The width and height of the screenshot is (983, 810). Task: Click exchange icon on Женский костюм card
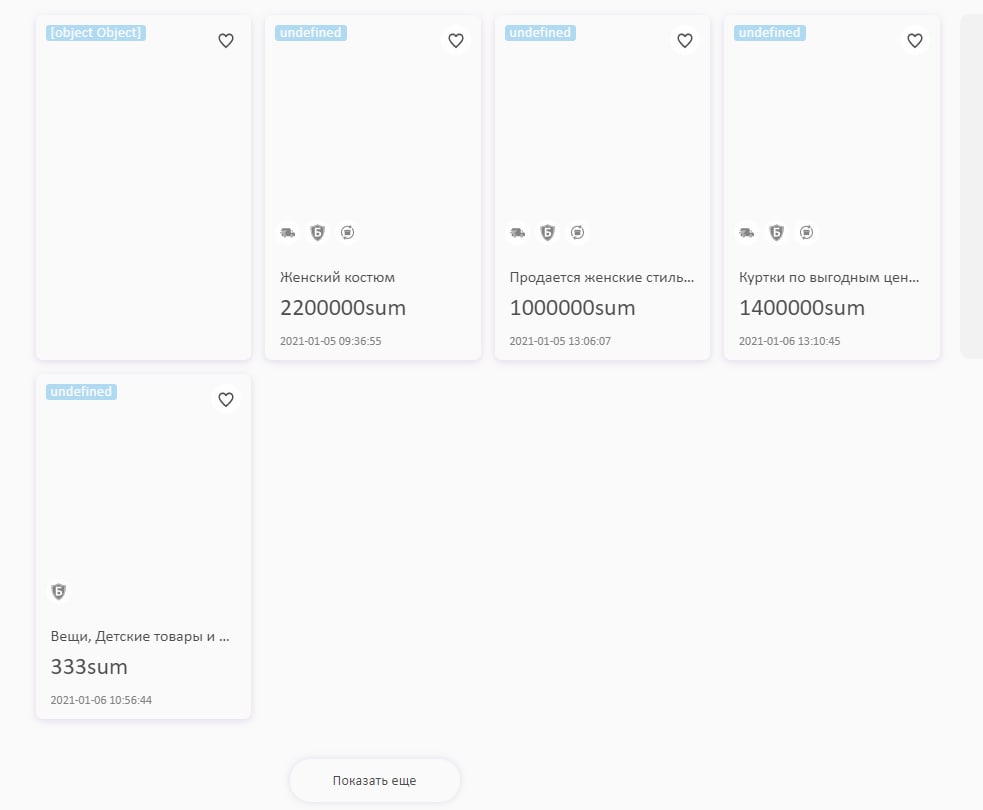tap(347, 233)
